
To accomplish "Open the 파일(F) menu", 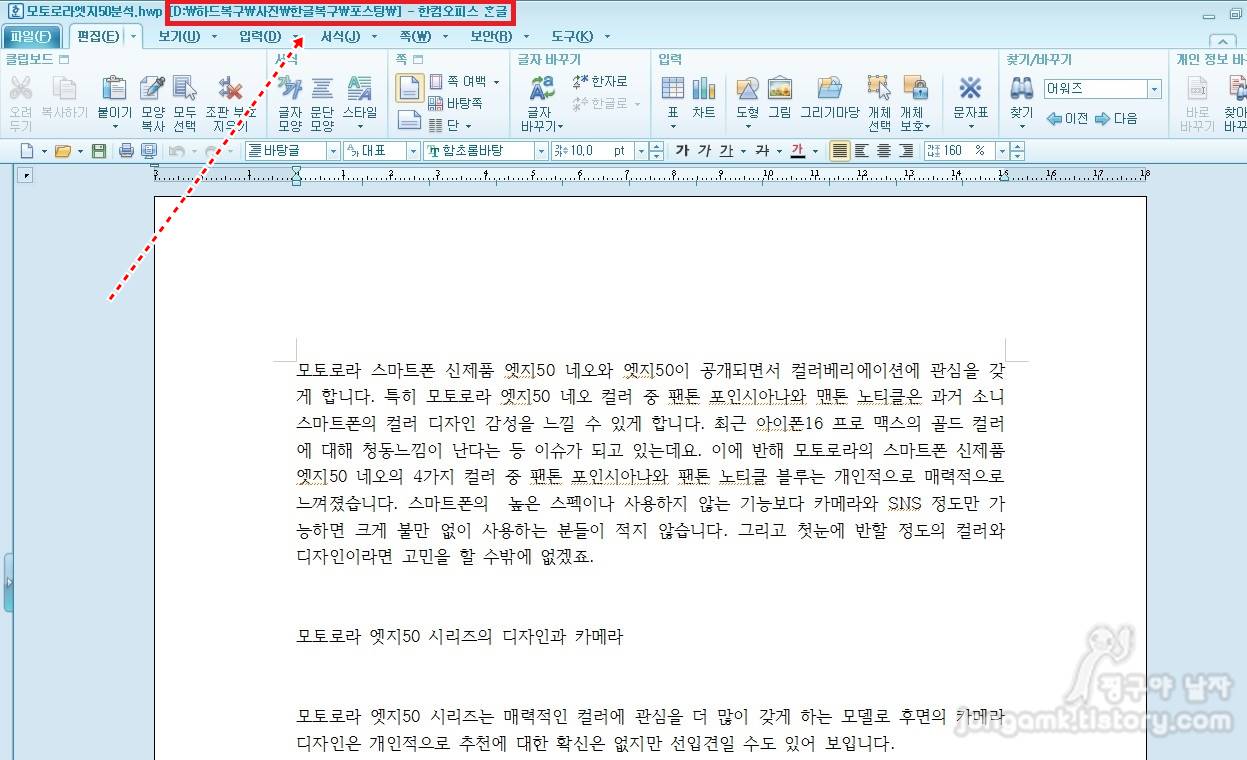I will [x=31, y=37].
